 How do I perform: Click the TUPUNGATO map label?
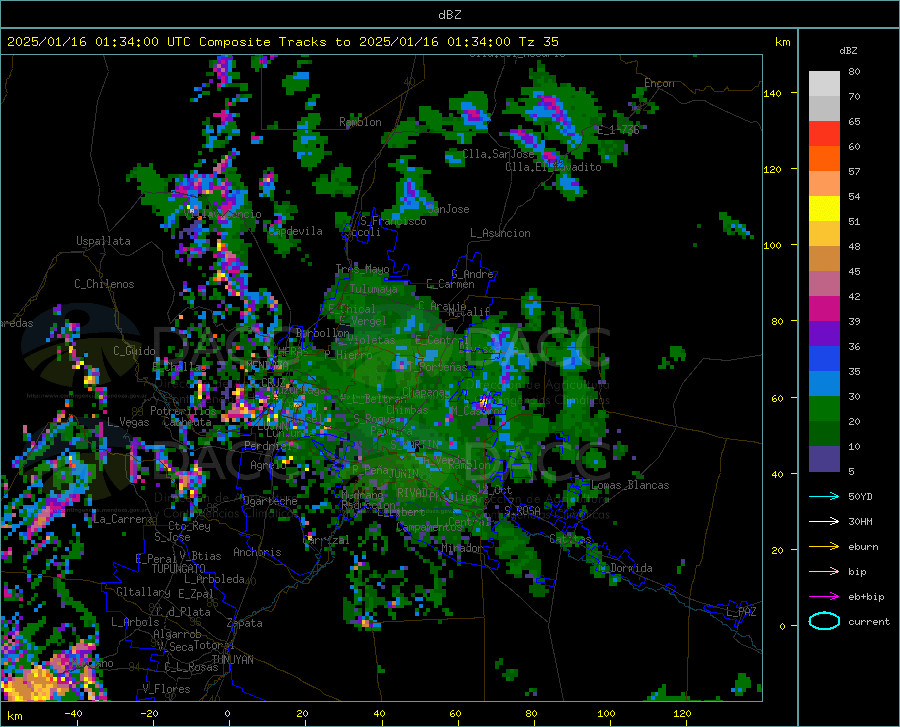(x=179, y=569)
